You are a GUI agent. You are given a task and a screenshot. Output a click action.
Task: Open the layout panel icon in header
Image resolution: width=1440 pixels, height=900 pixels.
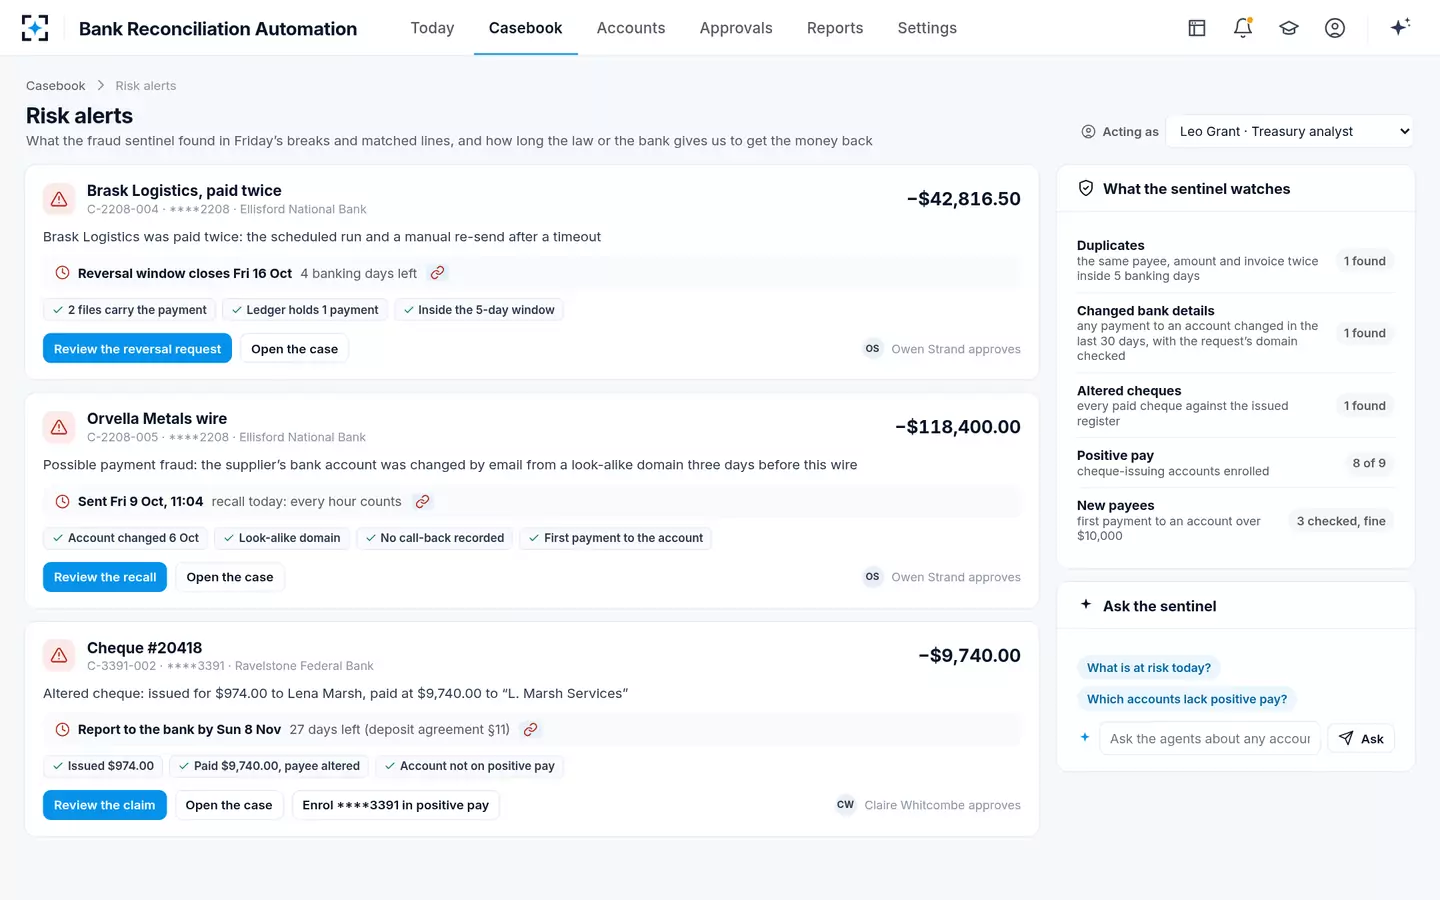(x=1197, y=28)
